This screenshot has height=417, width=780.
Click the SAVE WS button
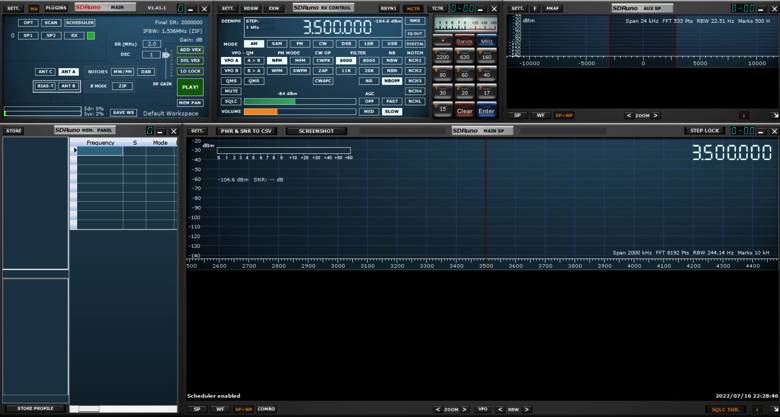click(123, 113)
